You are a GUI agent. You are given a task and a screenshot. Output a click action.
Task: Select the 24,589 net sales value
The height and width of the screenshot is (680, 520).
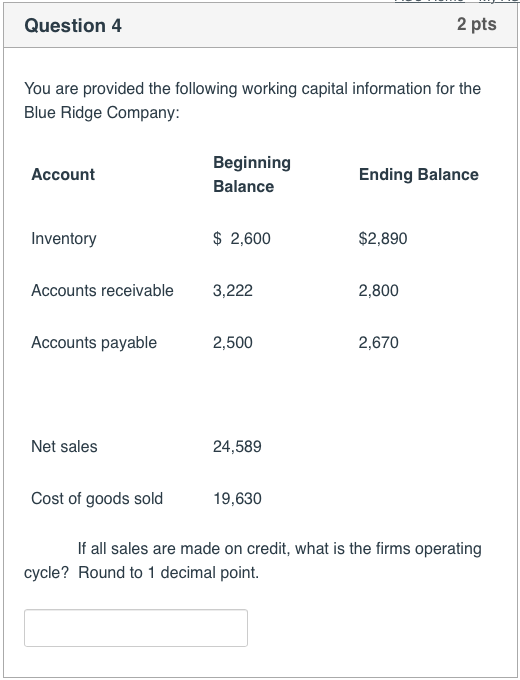pyautogui.click(x=237, y=447)
